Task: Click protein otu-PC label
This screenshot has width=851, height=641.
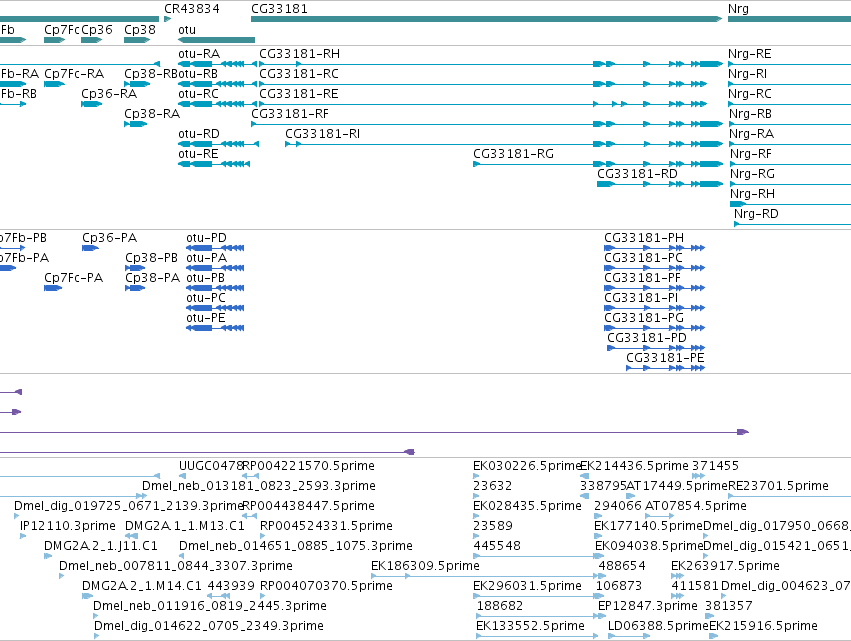Action: point(206,298)
